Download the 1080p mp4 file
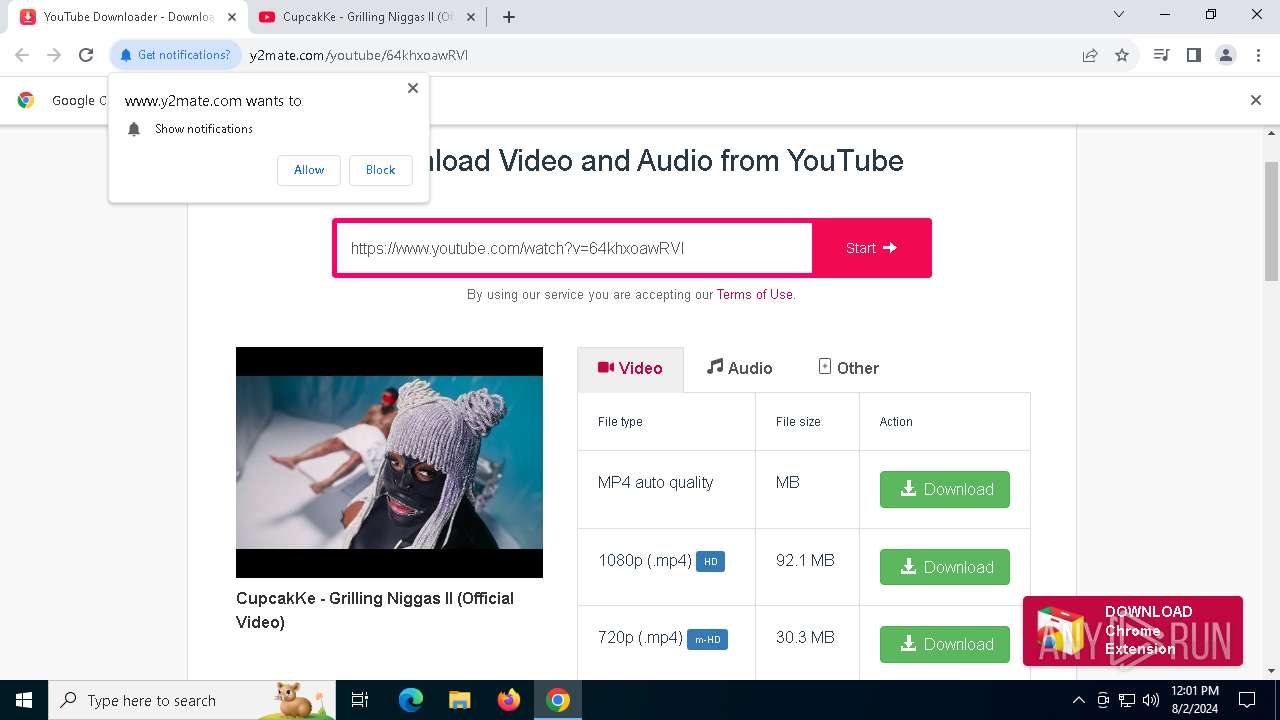This screenshot has width=1280, height=720. 945,567
